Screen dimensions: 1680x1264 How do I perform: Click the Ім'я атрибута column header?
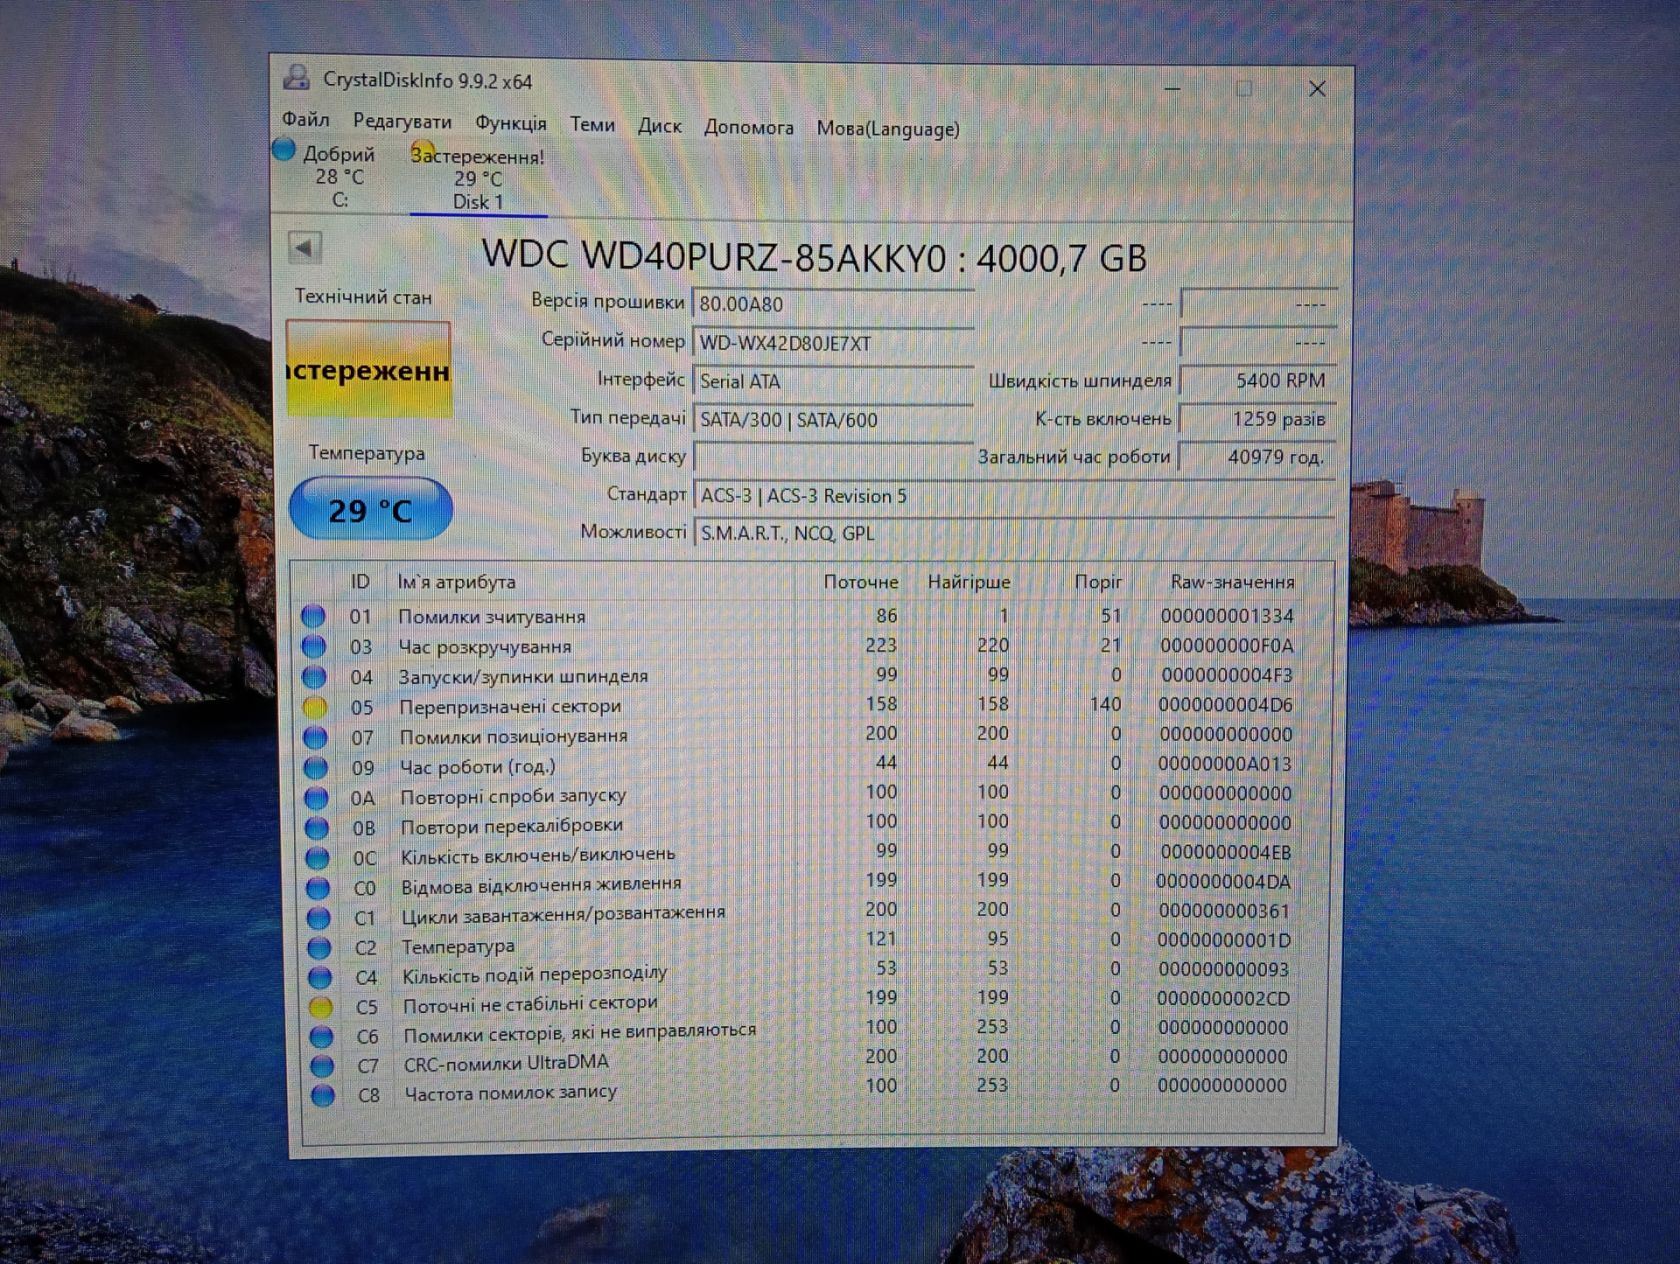456,582
